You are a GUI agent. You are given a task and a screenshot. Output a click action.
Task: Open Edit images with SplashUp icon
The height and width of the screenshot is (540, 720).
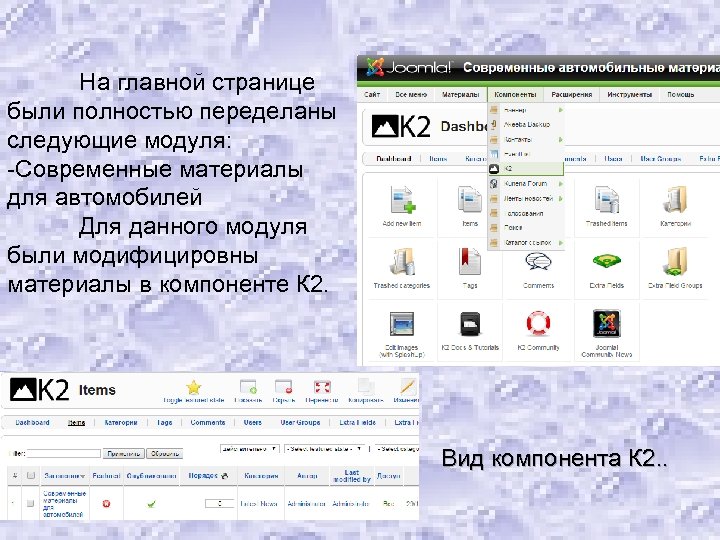click(x=402, y=334)
